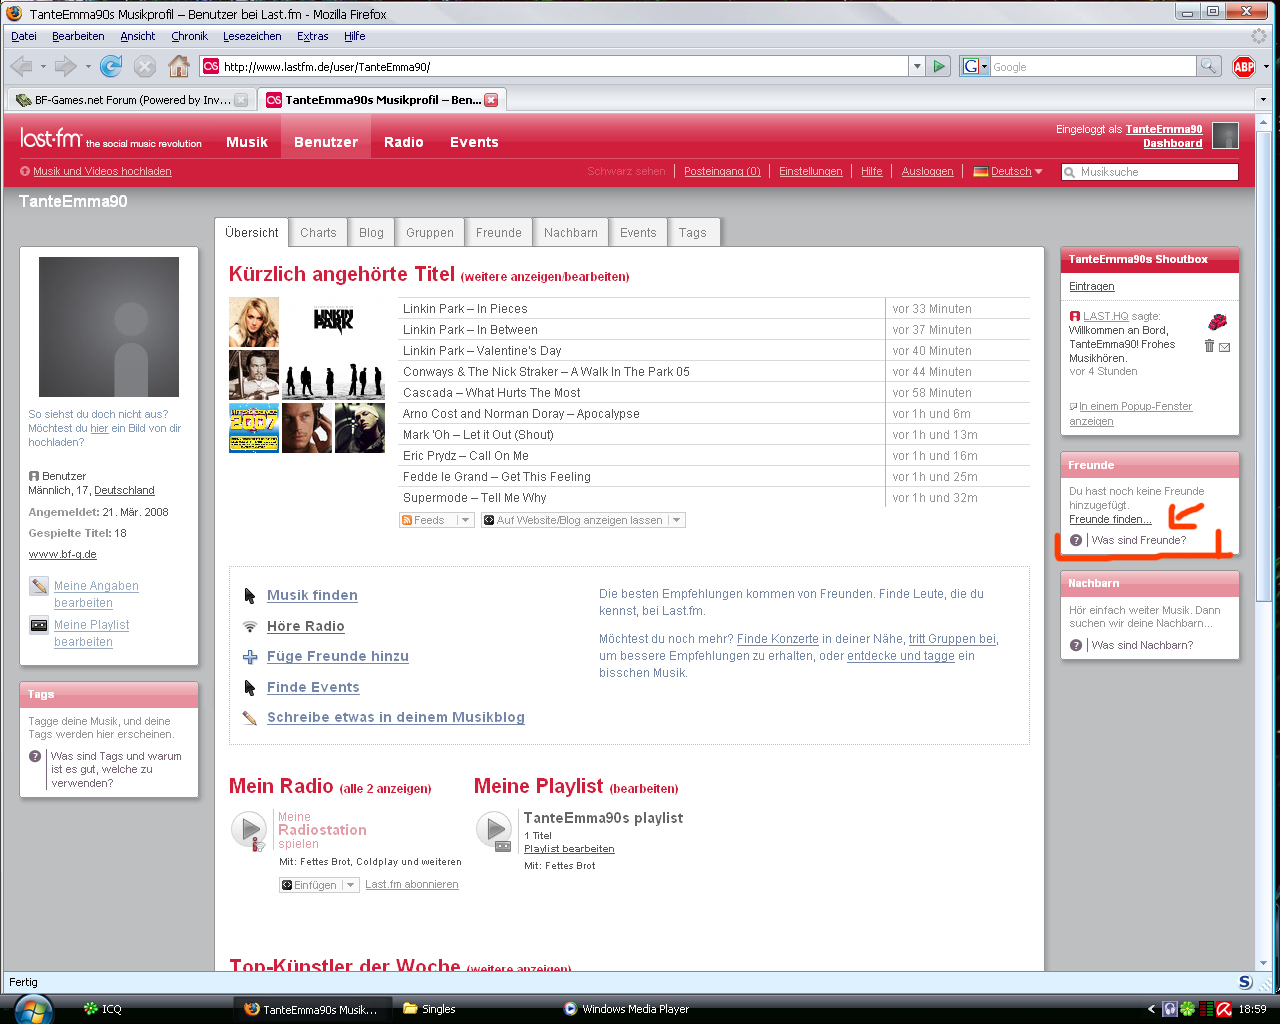Switch to Singles folder in taskbar

[430, 1009]
